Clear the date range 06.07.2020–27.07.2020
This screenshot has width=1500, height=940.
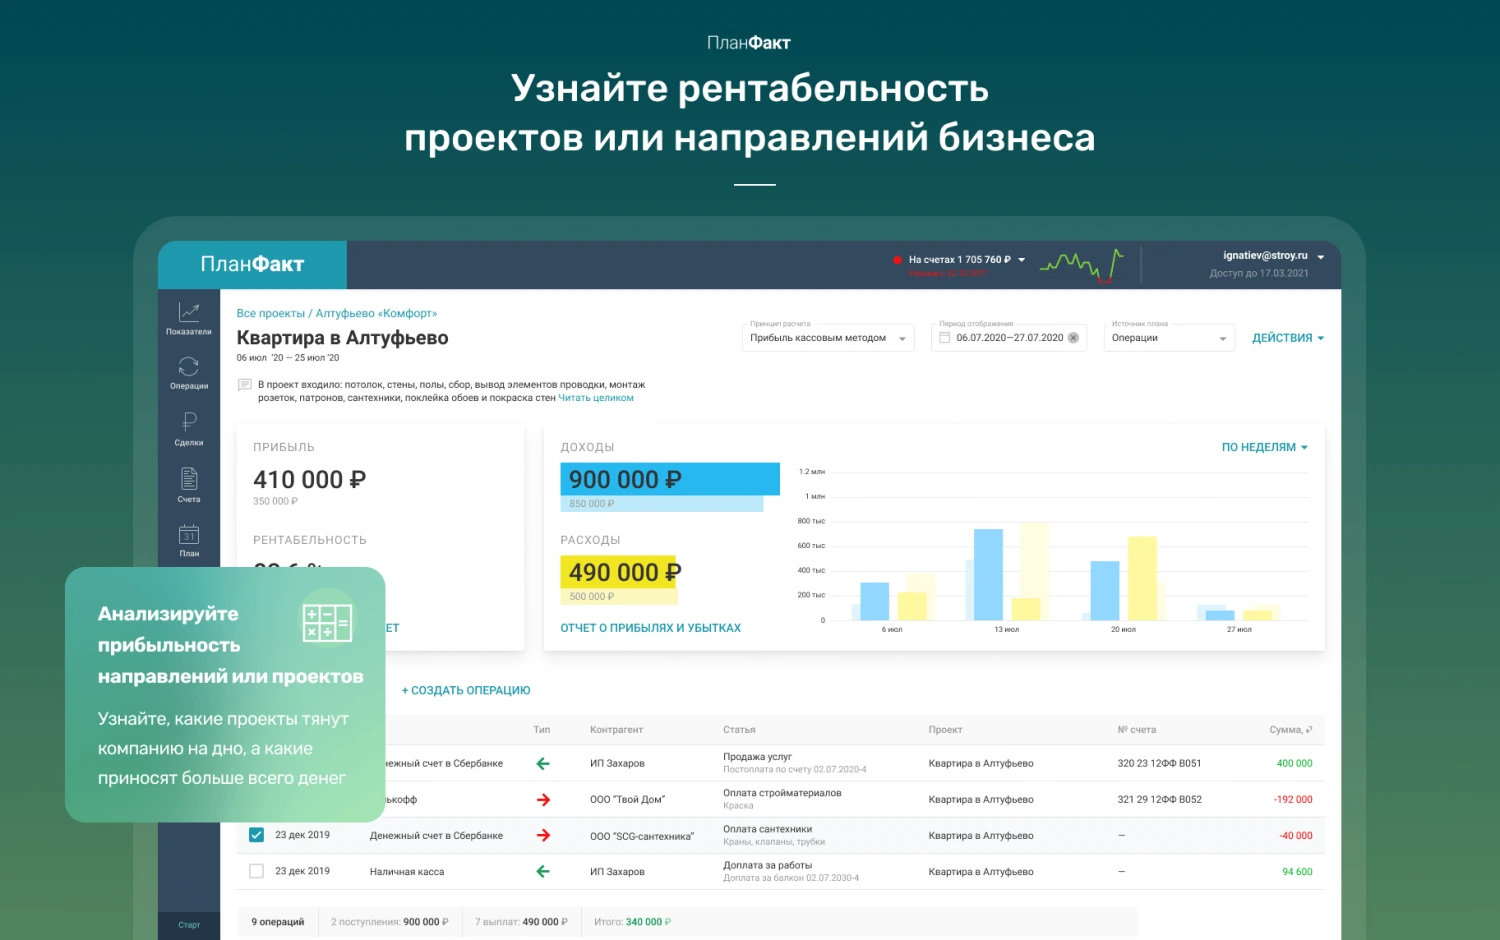1073,338
